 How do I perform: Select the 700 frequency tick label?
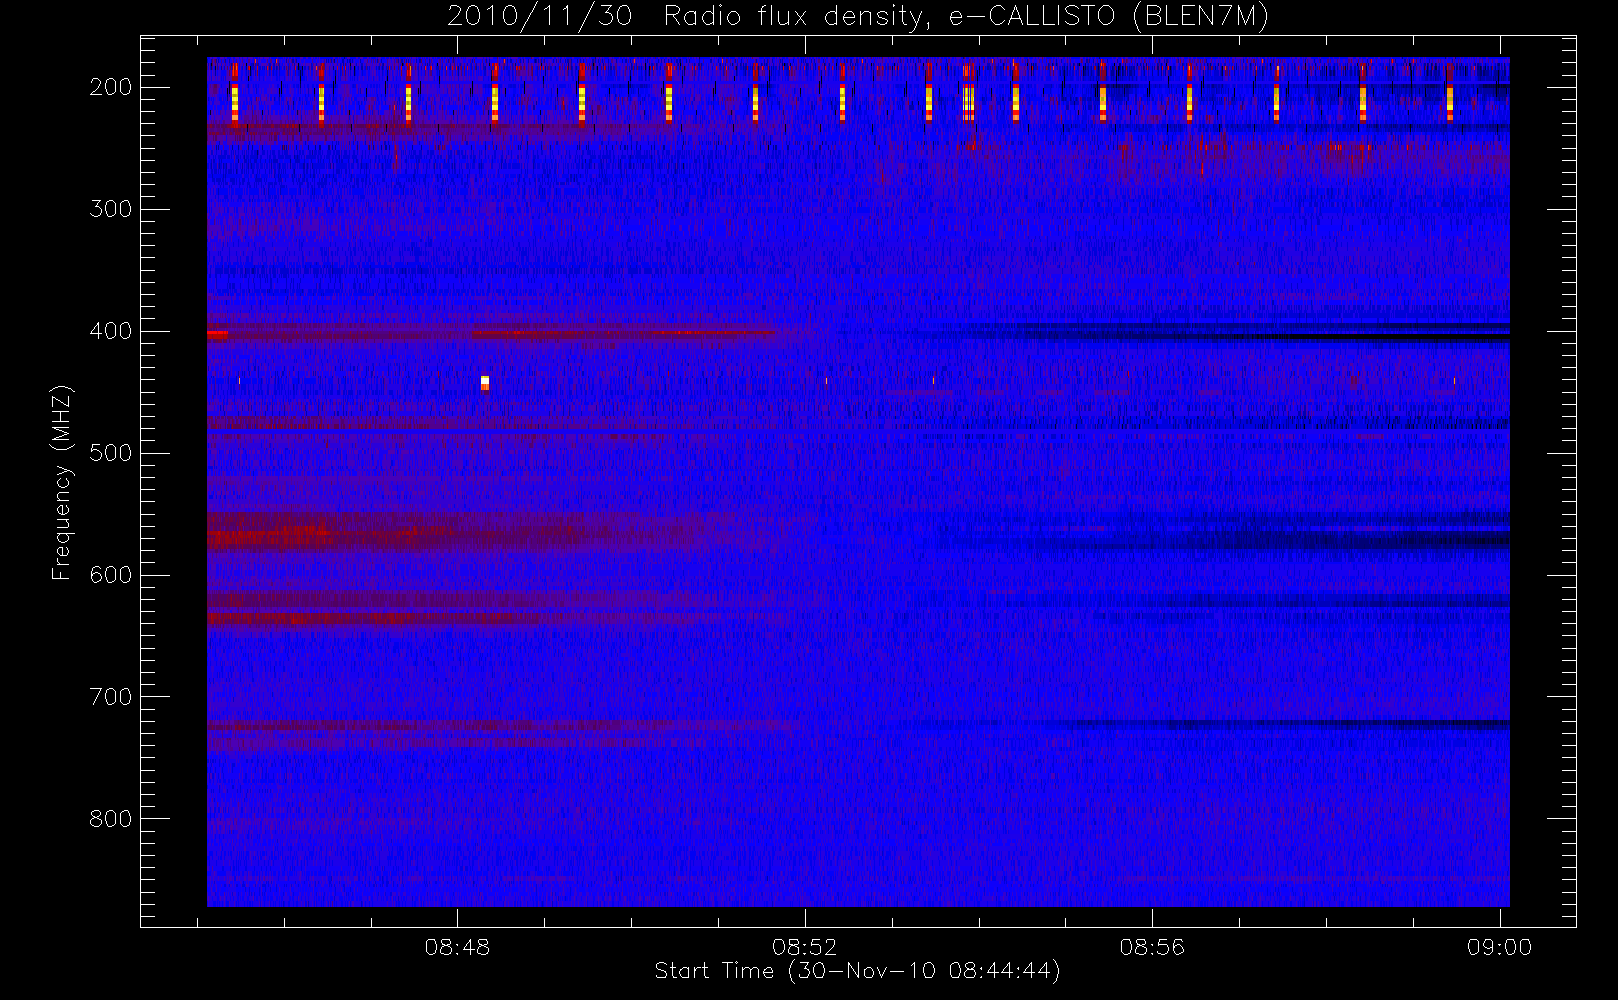111,697
